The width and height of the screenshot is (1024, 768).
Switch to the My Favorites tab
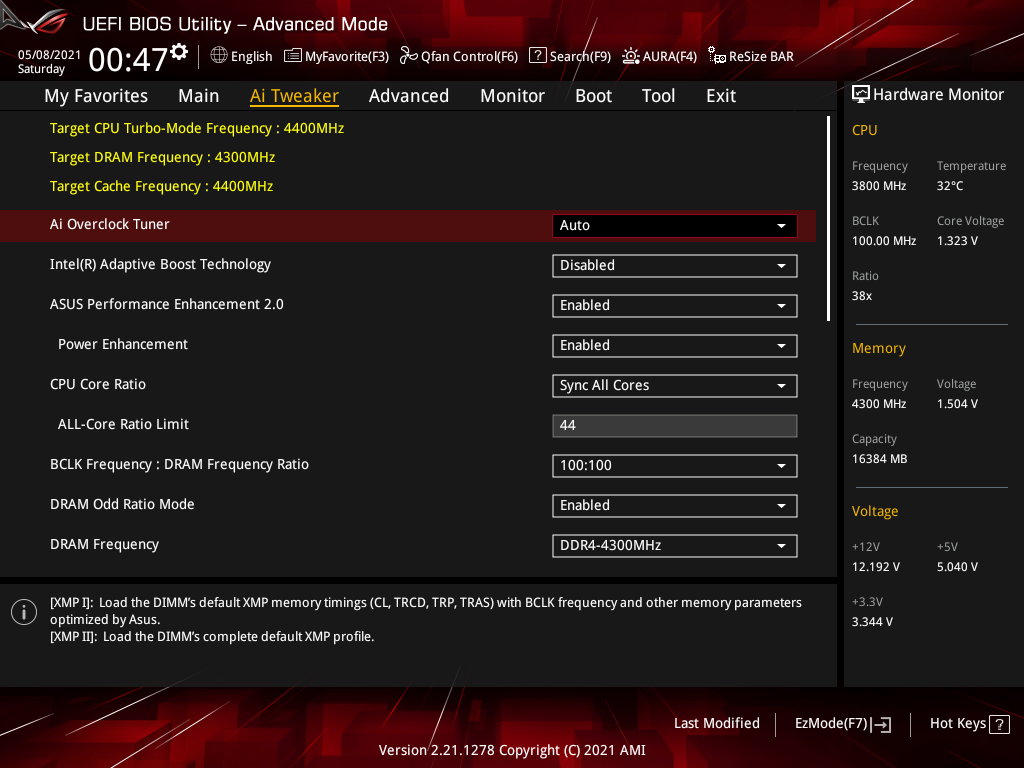pyautogui.click(x=96, y=96)
